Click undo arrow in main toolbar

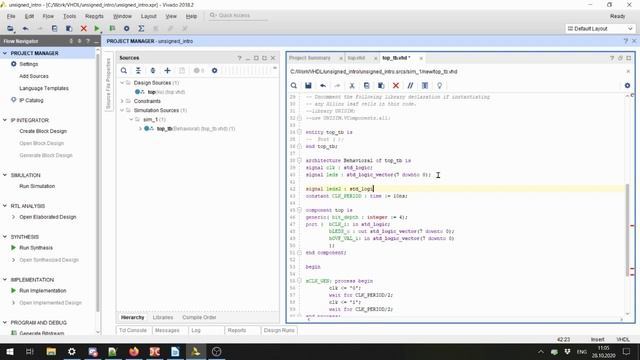pos(26,29)
